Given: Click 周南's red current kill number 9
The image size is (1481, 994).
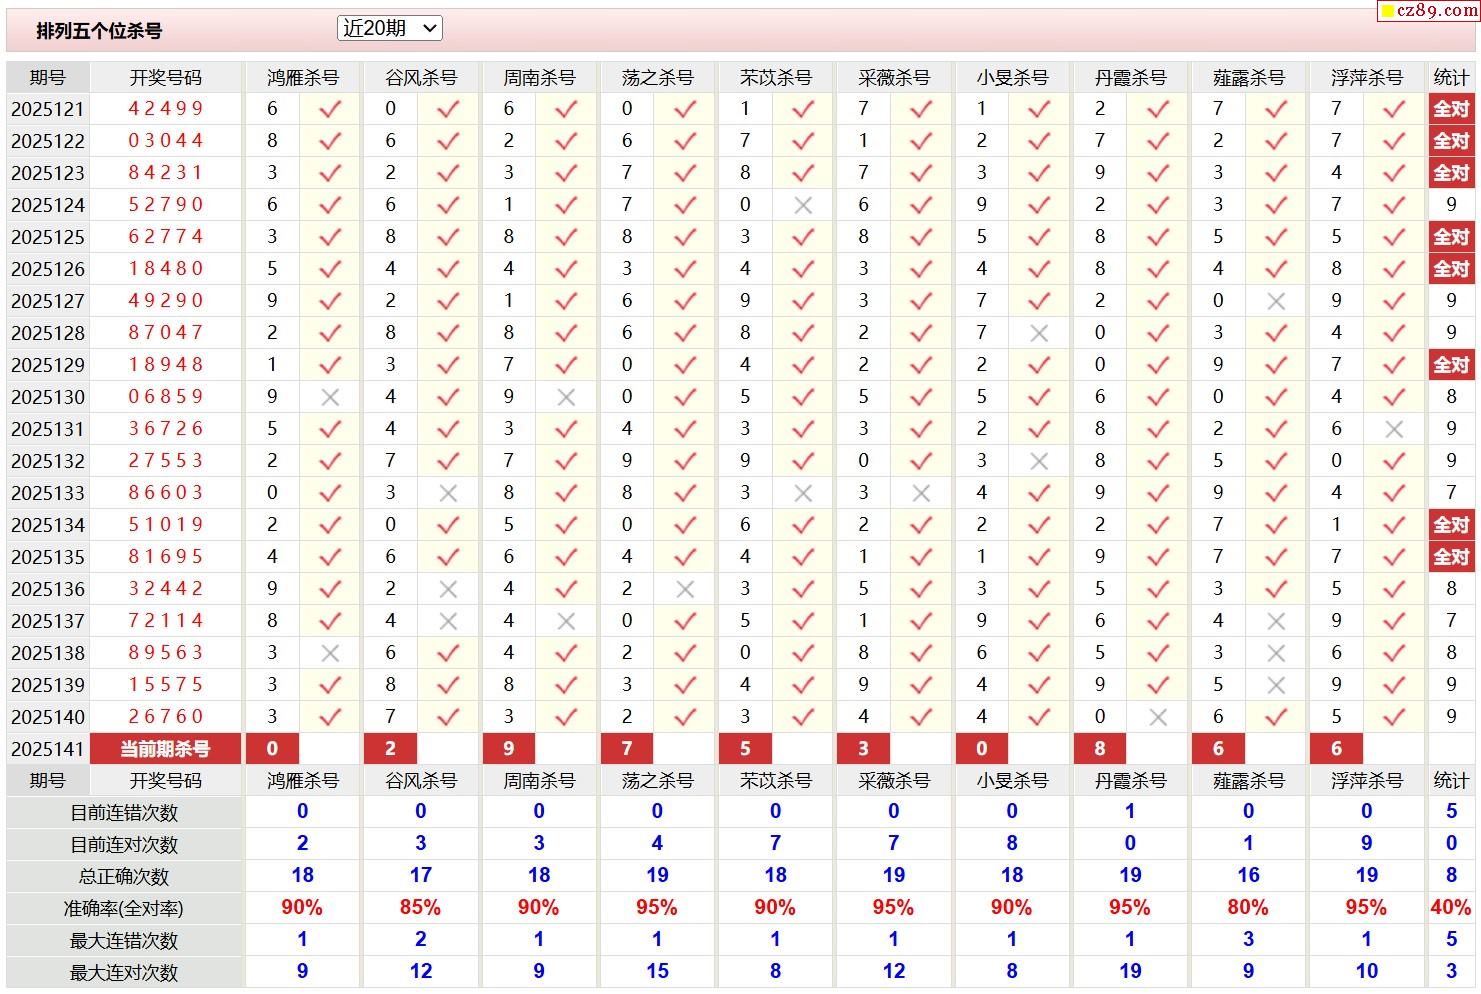Looking at the screenshot, I should 508,749.
